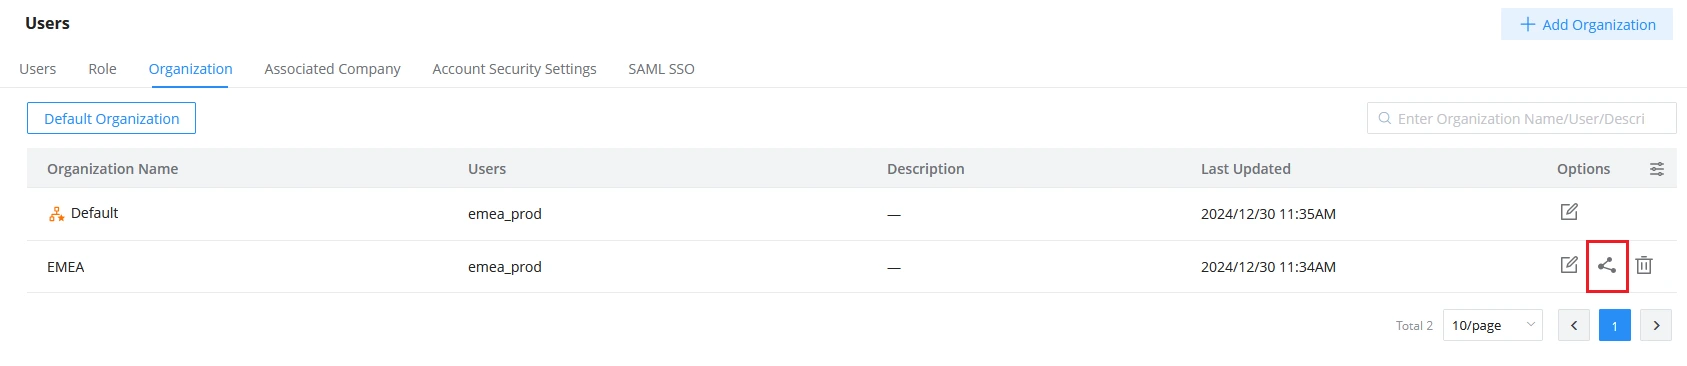Click the search magnifier icon
The height and width of the screenshot is (366, 1687).
(1385, 118)
